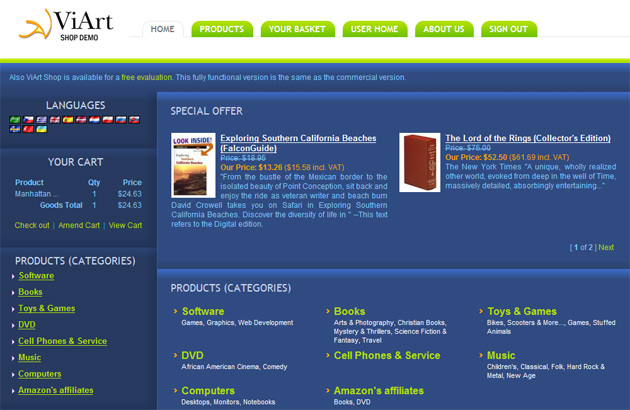Select the Turkish flag language icon
This screenshot has height=410, width=630.
(28, 129)
